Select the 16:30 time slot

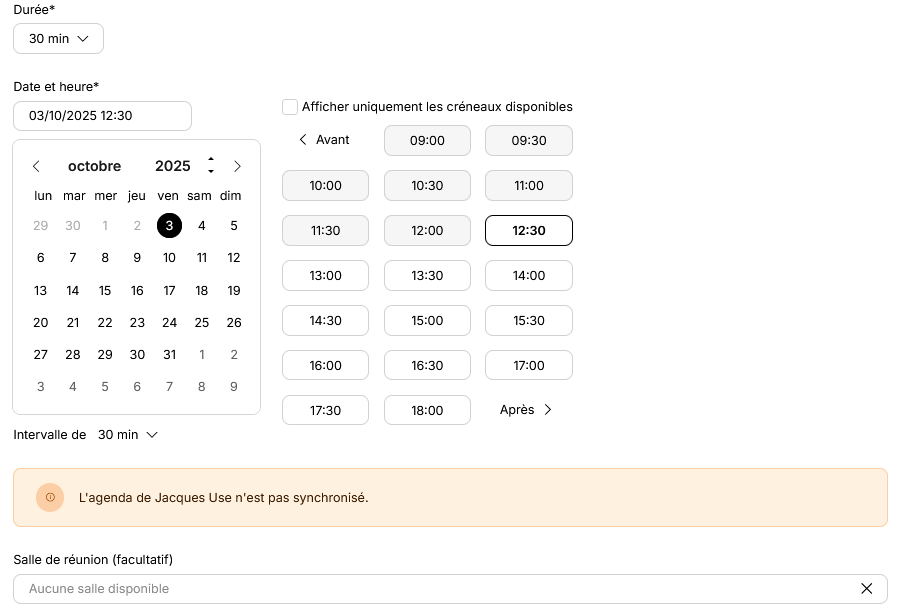click(427, 366)
